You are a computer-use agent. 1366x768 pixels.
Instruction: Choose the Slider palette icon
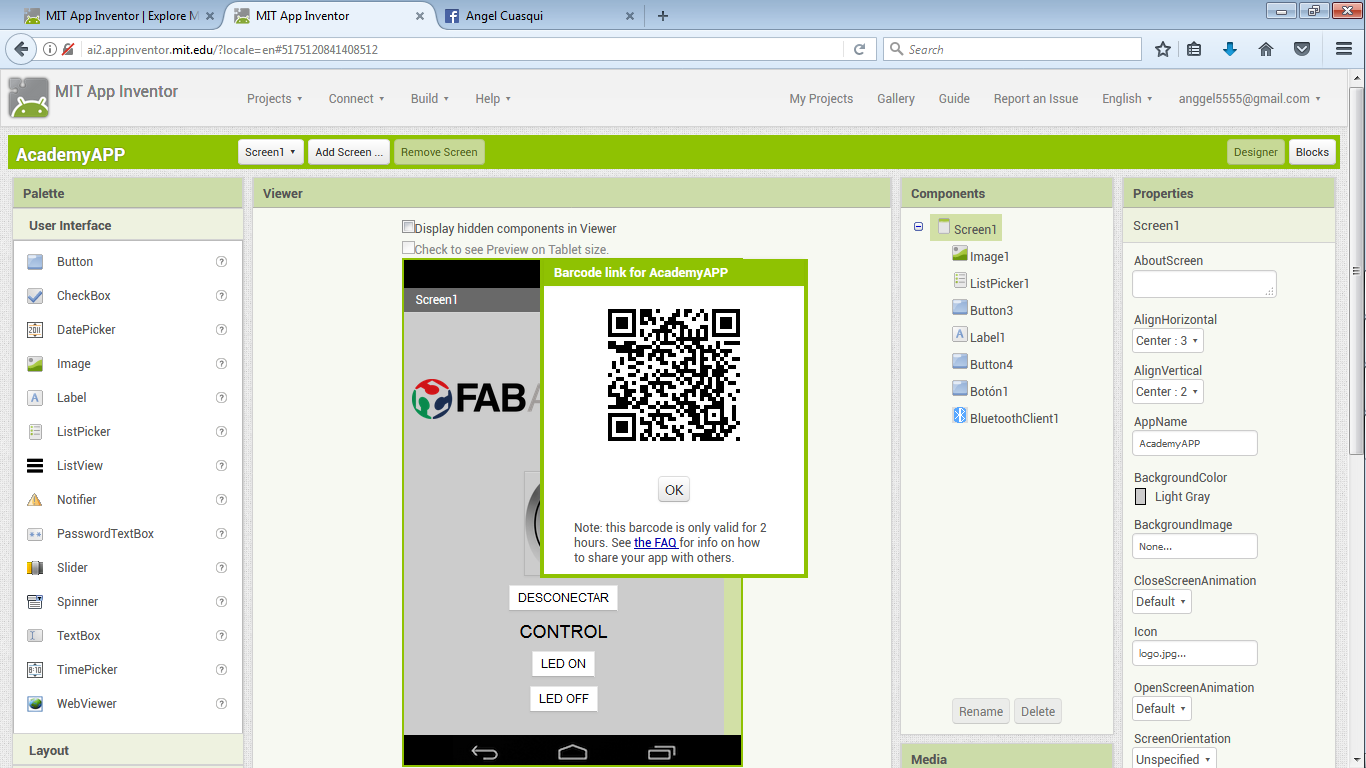[x=35, y=568]
